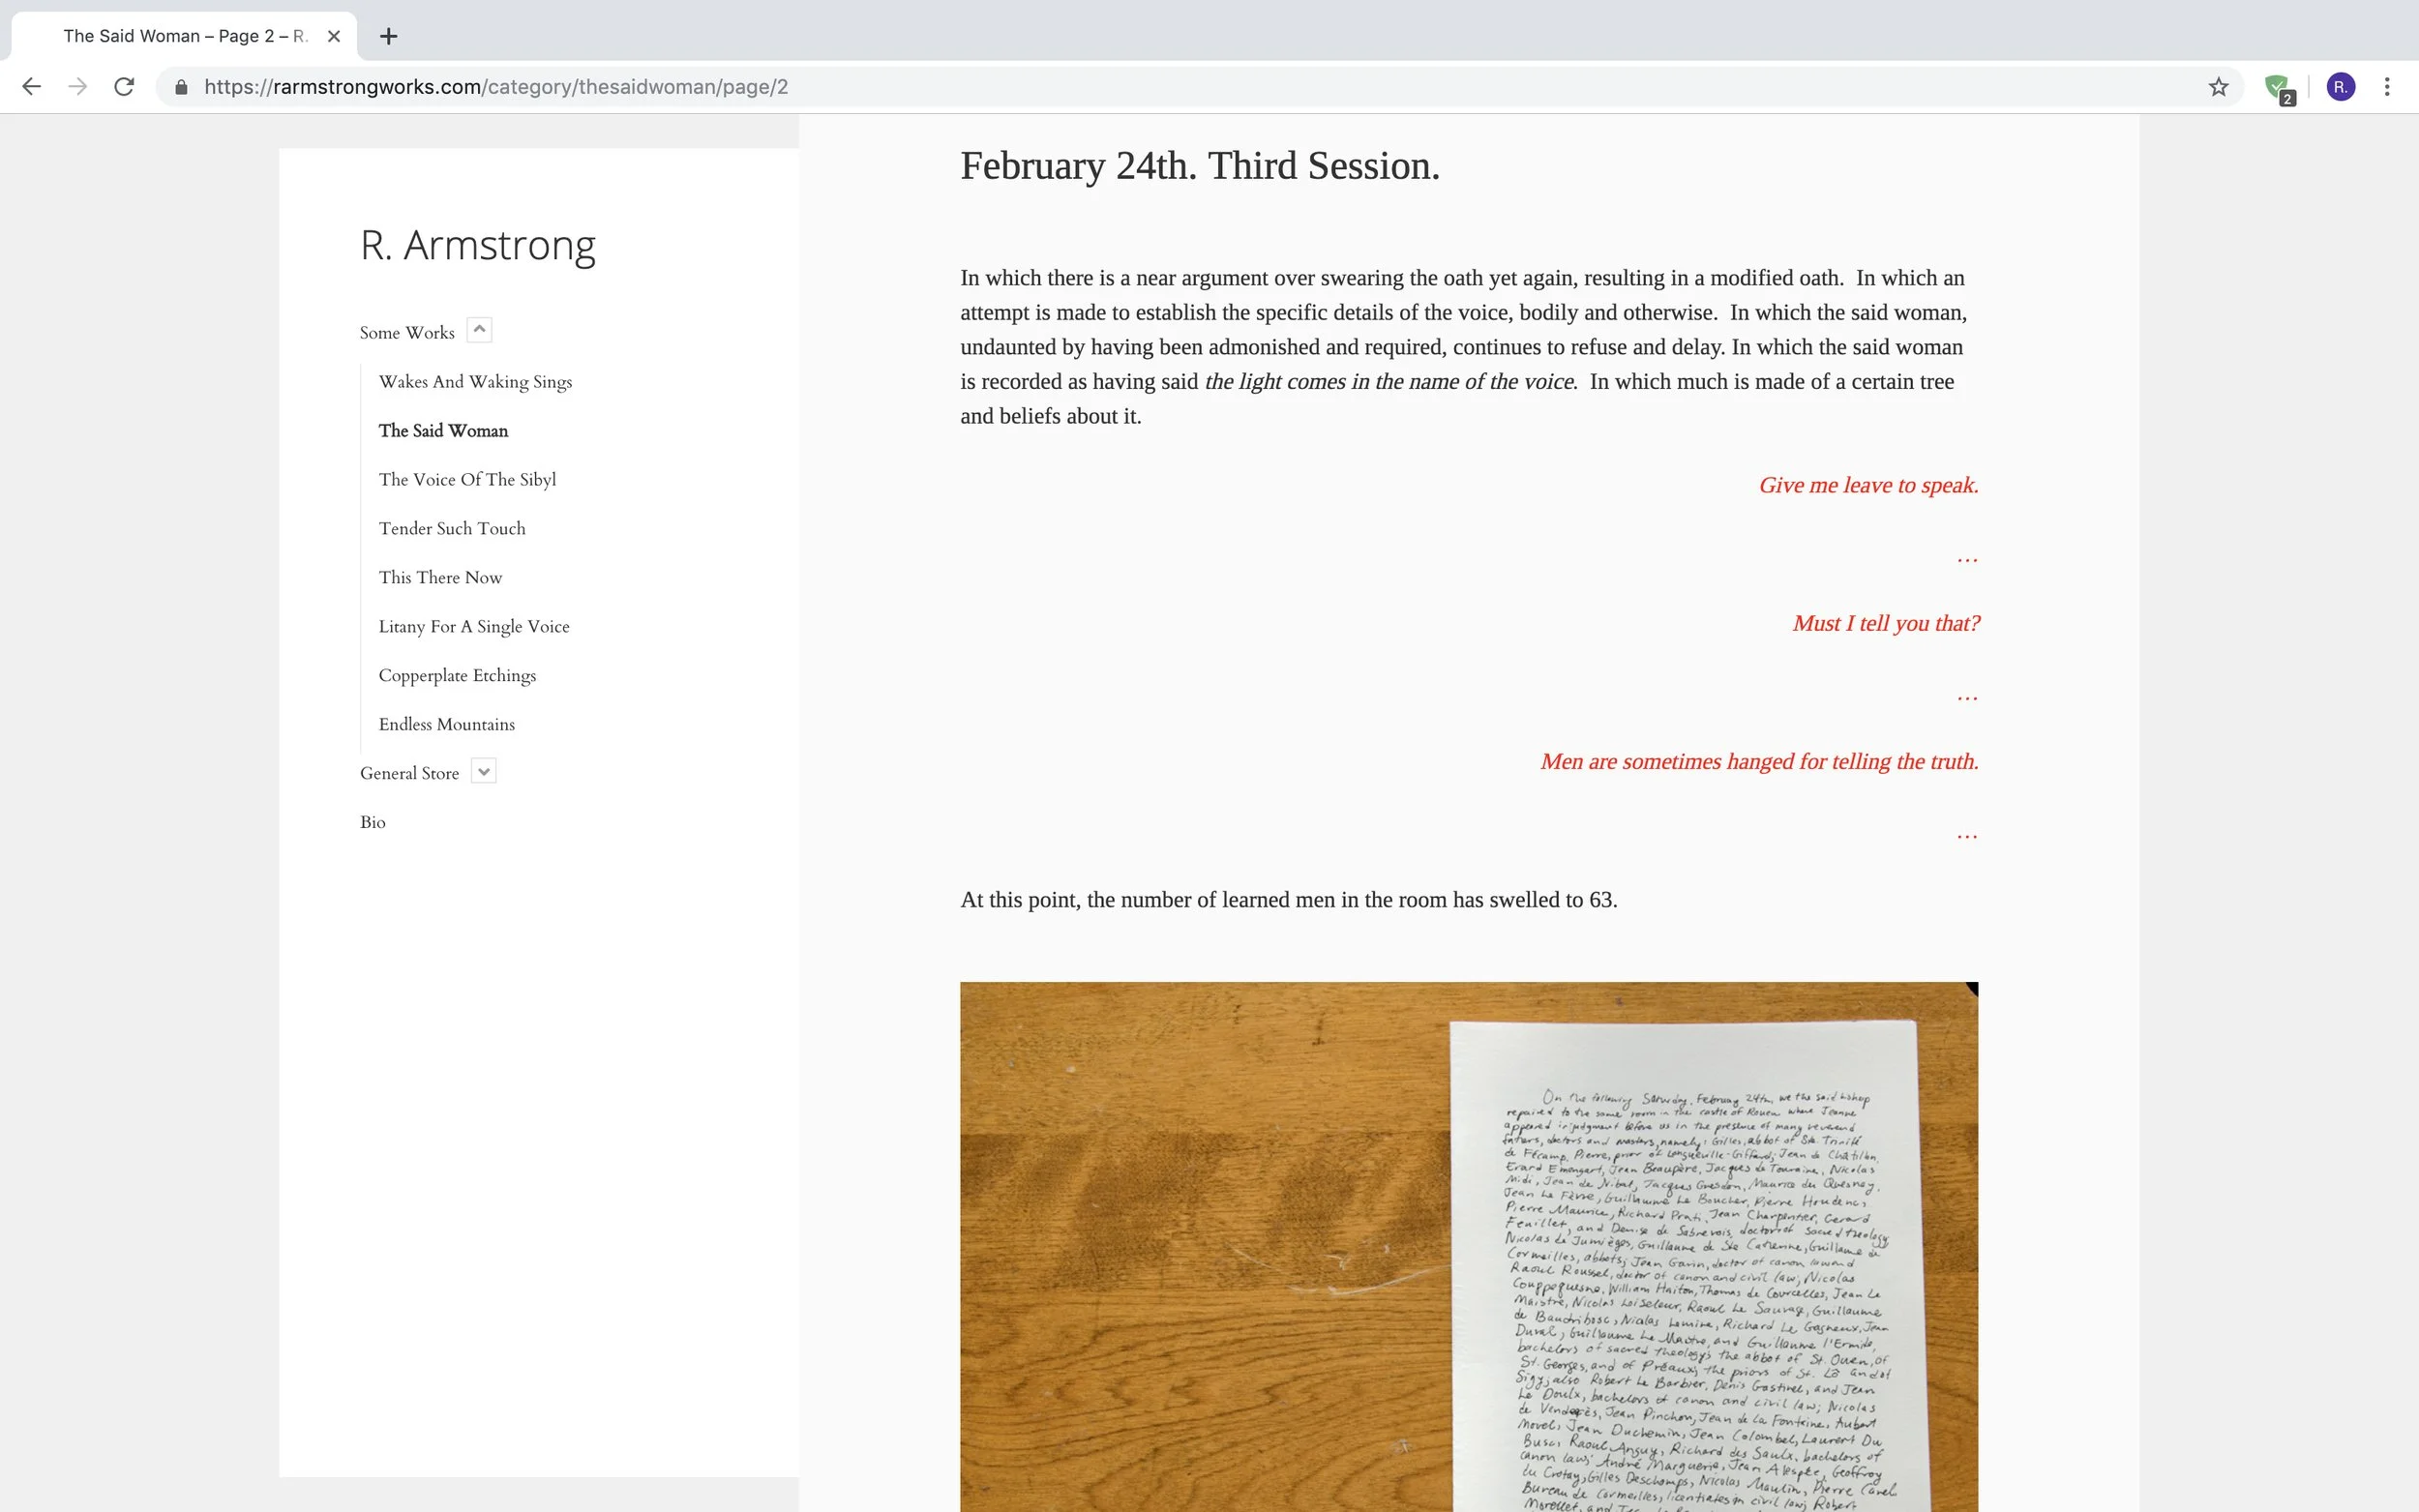The image size is (2419, 1512).
Task: Go to Copperplate Etchings
Action: tap(457, 676)
